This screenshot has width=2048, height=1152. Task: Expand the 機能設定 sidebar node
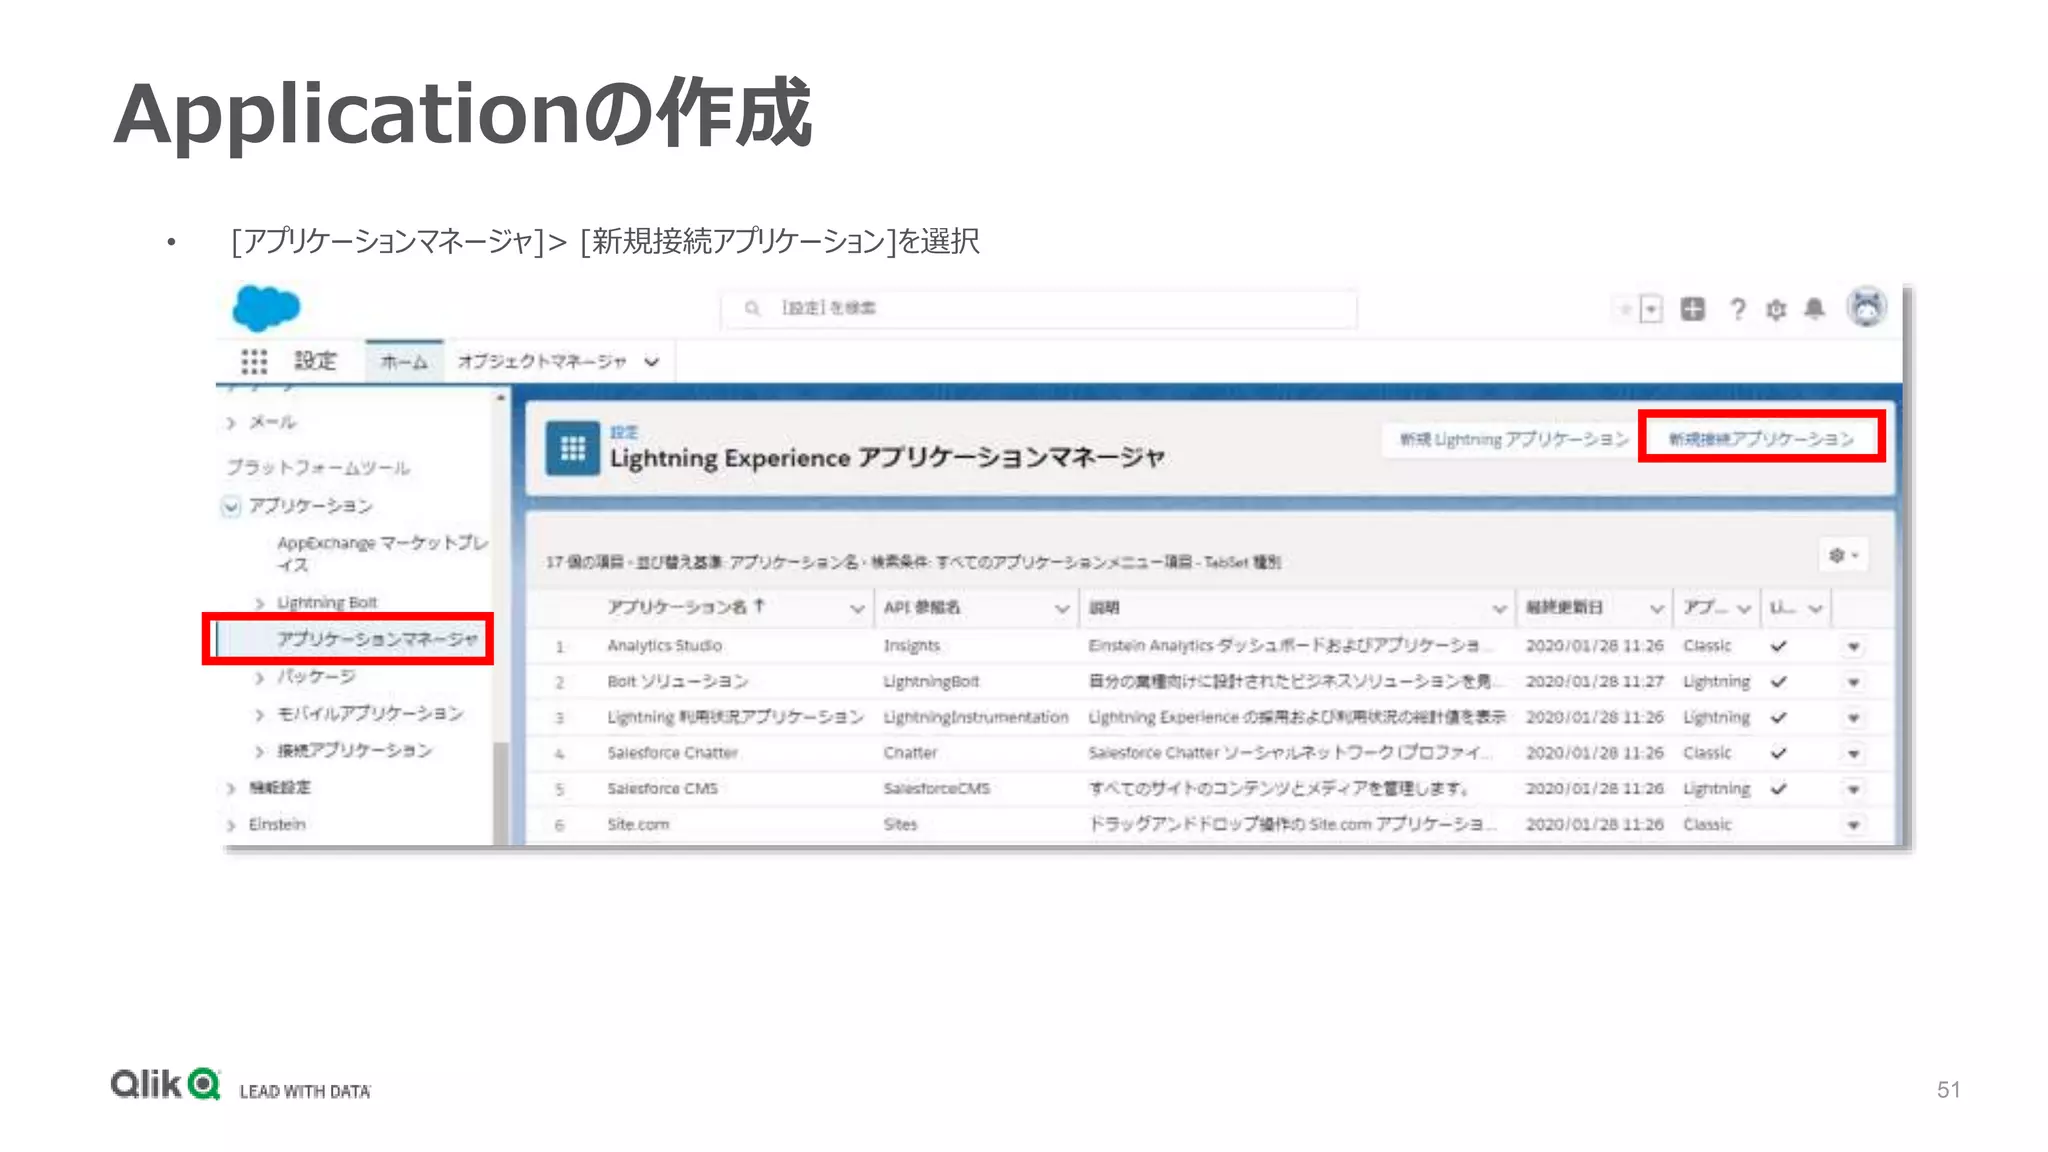231,789
